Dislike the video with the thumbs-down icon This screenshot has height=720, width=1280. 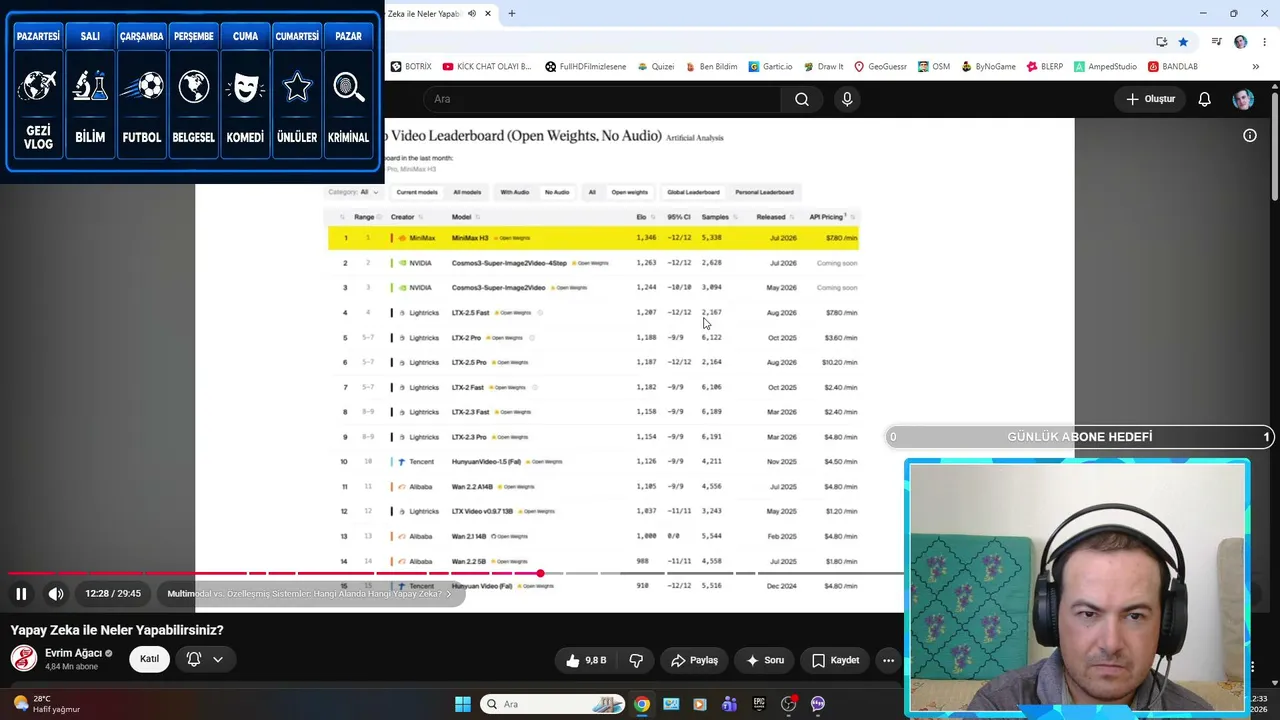pyautogui.click(x=636, y=660)
